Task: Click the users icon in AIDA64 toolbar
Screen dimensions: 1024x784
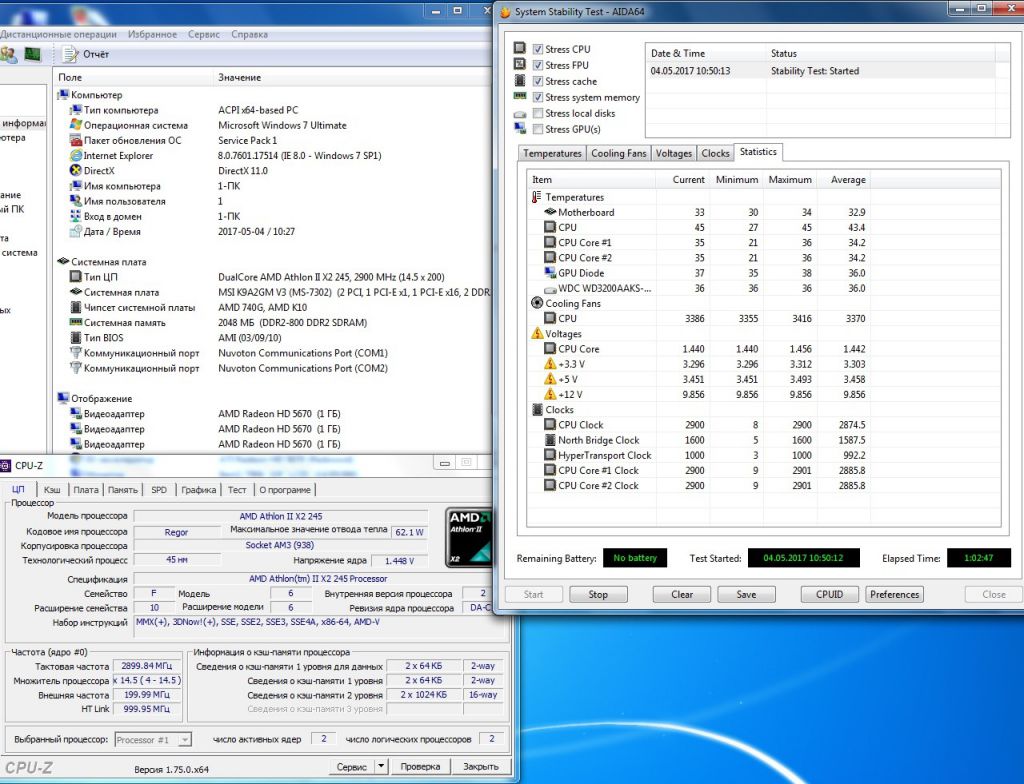Action: 8,54
